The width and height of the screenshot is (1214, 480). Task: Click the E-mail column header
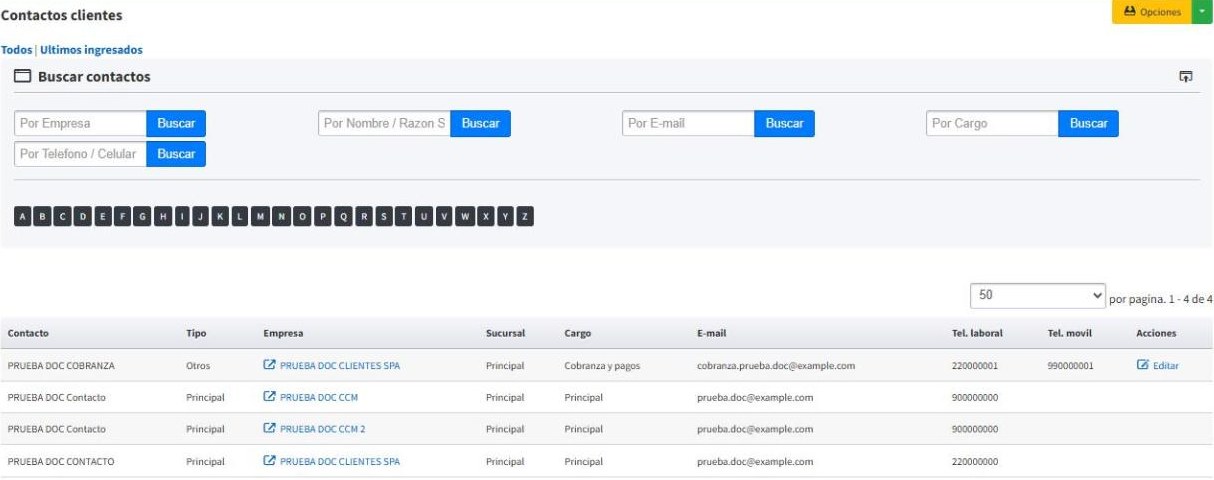(713, 333)
